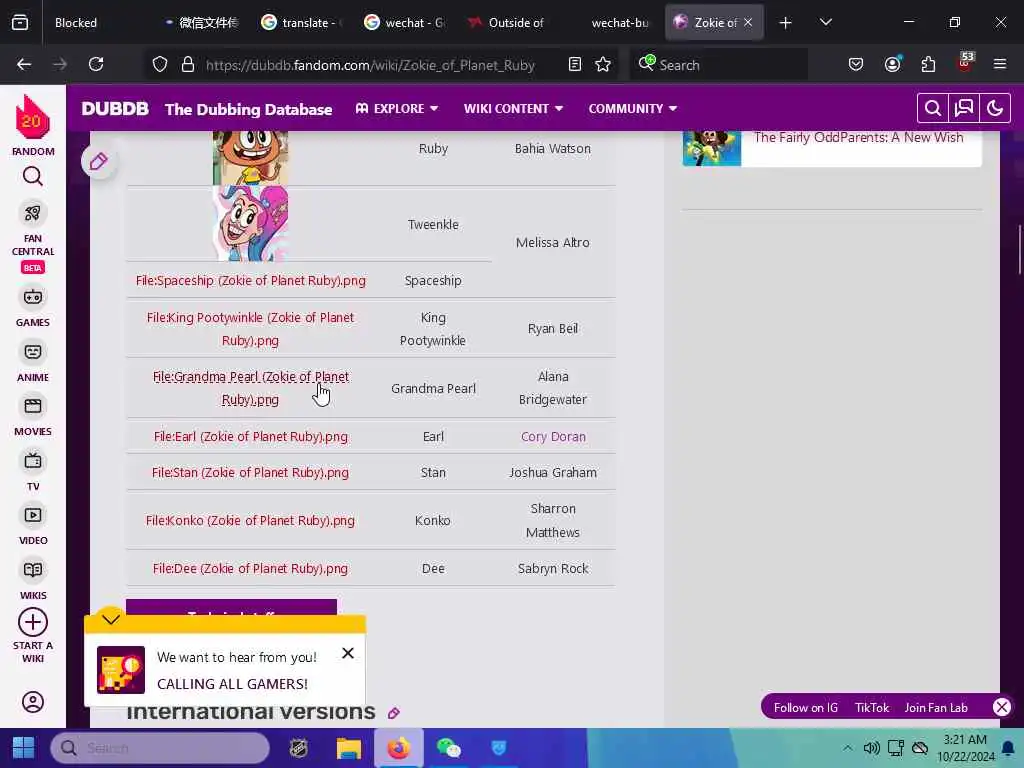Open Firefox account icon
The width and height of the screenshot is (1024, 768).
click(x=892, y=64)
